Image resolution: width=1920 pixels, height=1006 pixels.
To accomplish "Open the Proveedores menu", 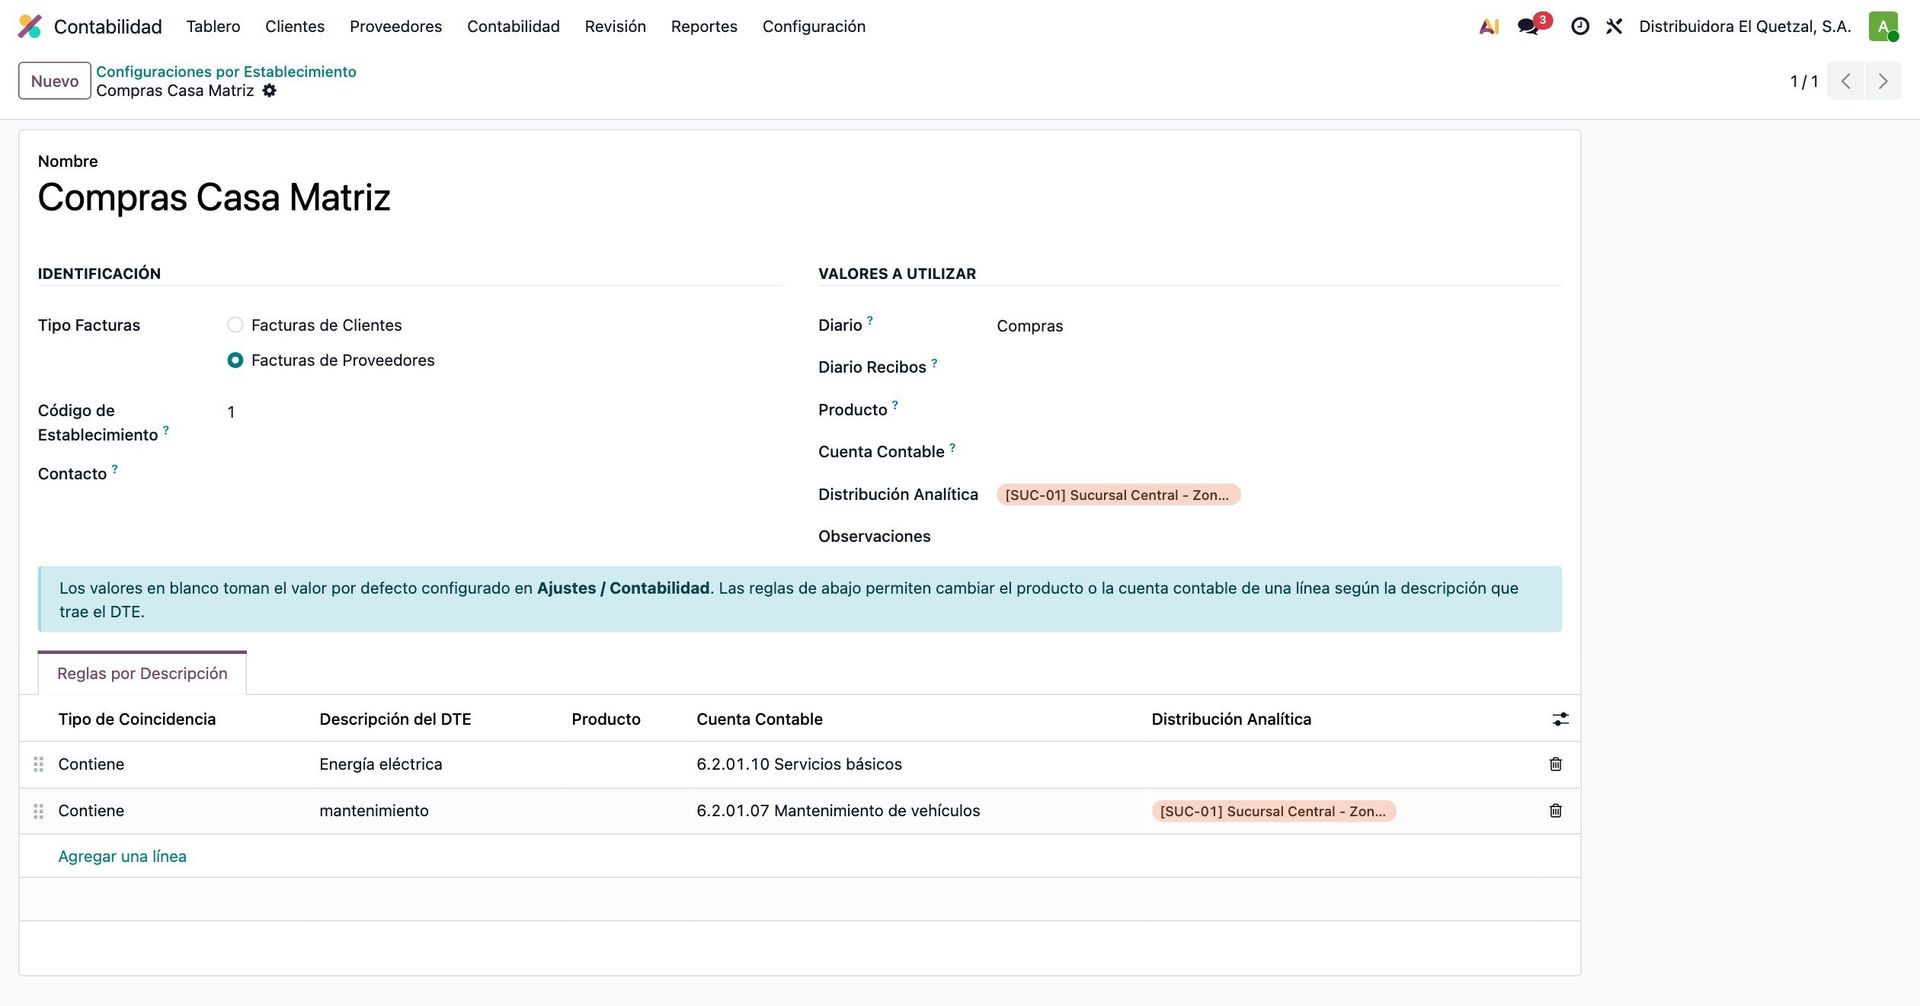I will [396, 27].
